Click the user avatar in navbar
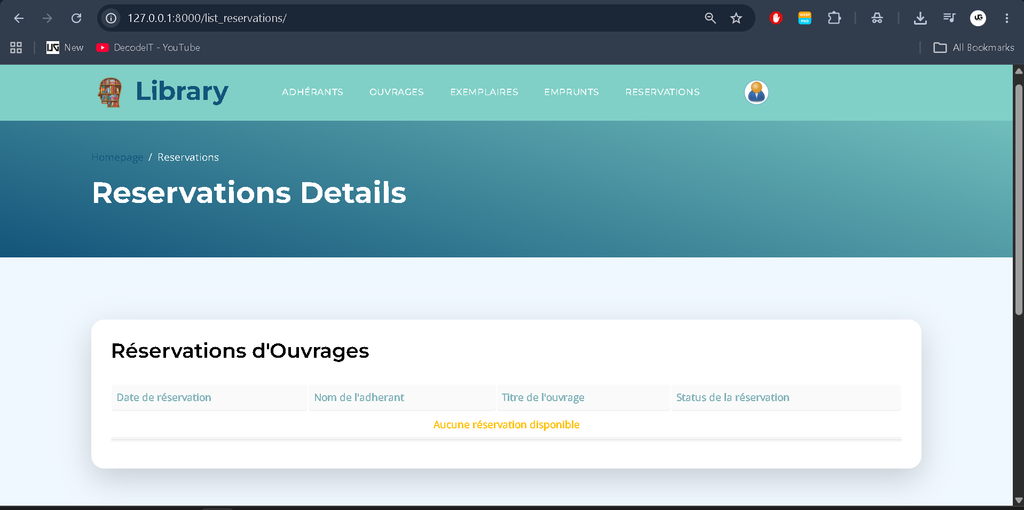This screenshot has width=1024, height=510. (756, 92)
